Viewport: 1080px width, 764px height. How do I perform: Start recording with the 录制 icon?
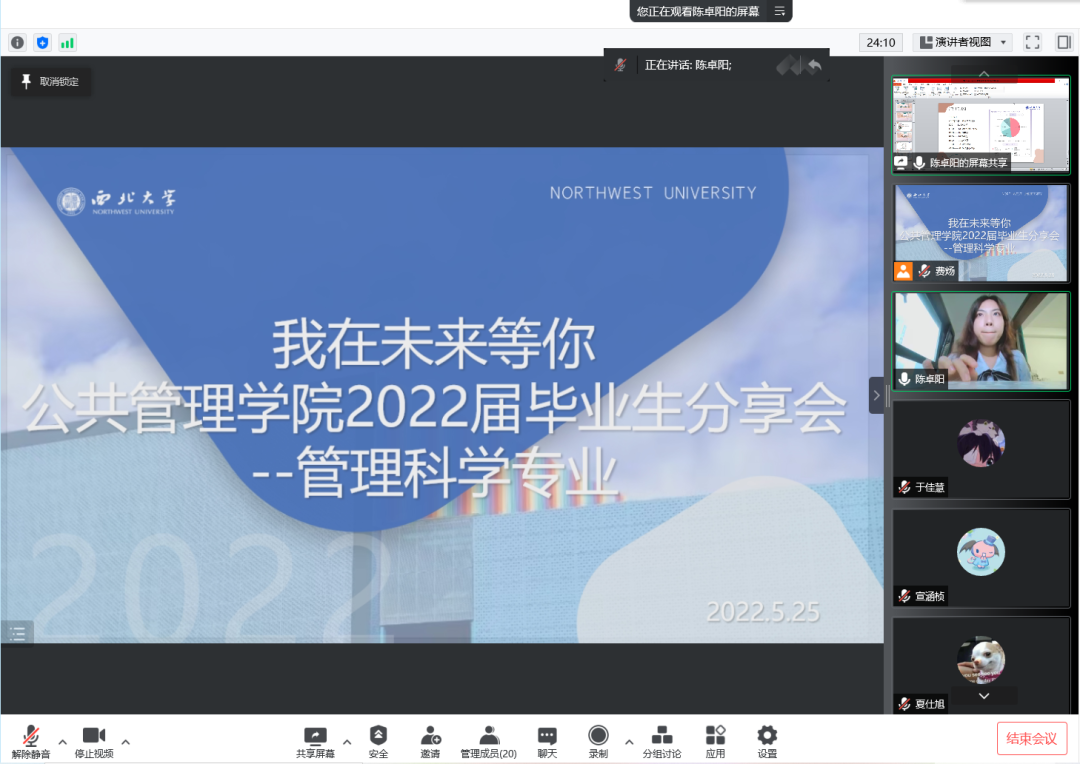click(x=597, y=740)
